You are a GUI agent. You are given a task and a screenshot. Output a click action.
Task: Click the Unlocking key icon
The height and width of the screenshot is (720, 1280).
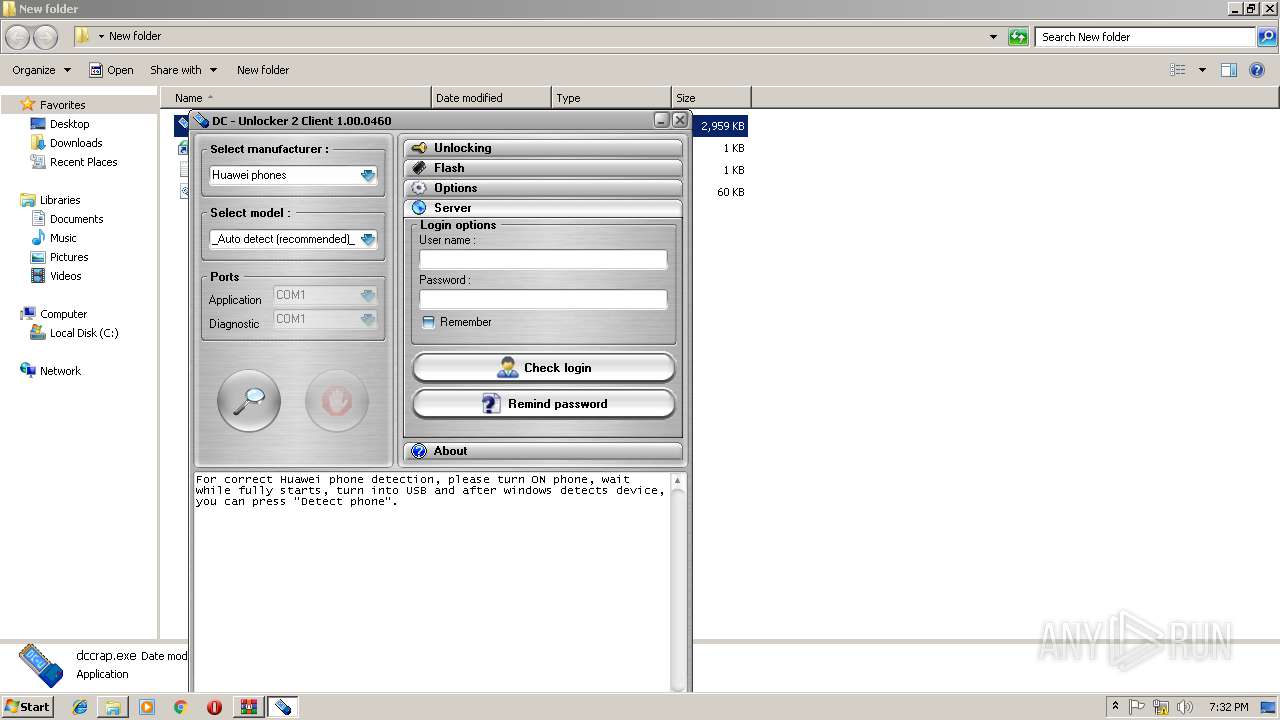coord(419,148)
